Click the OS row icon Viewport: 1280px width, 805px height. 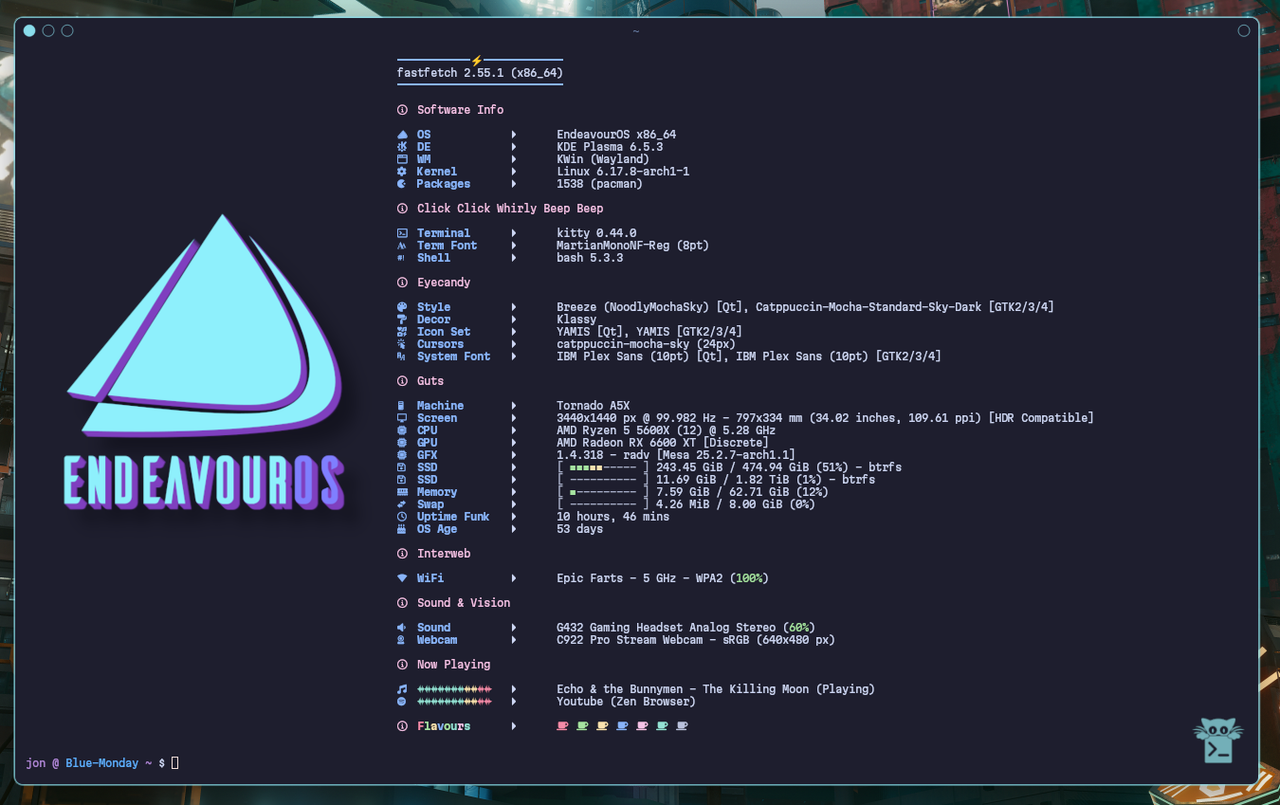pyautogui.click(x=402, y=135)
